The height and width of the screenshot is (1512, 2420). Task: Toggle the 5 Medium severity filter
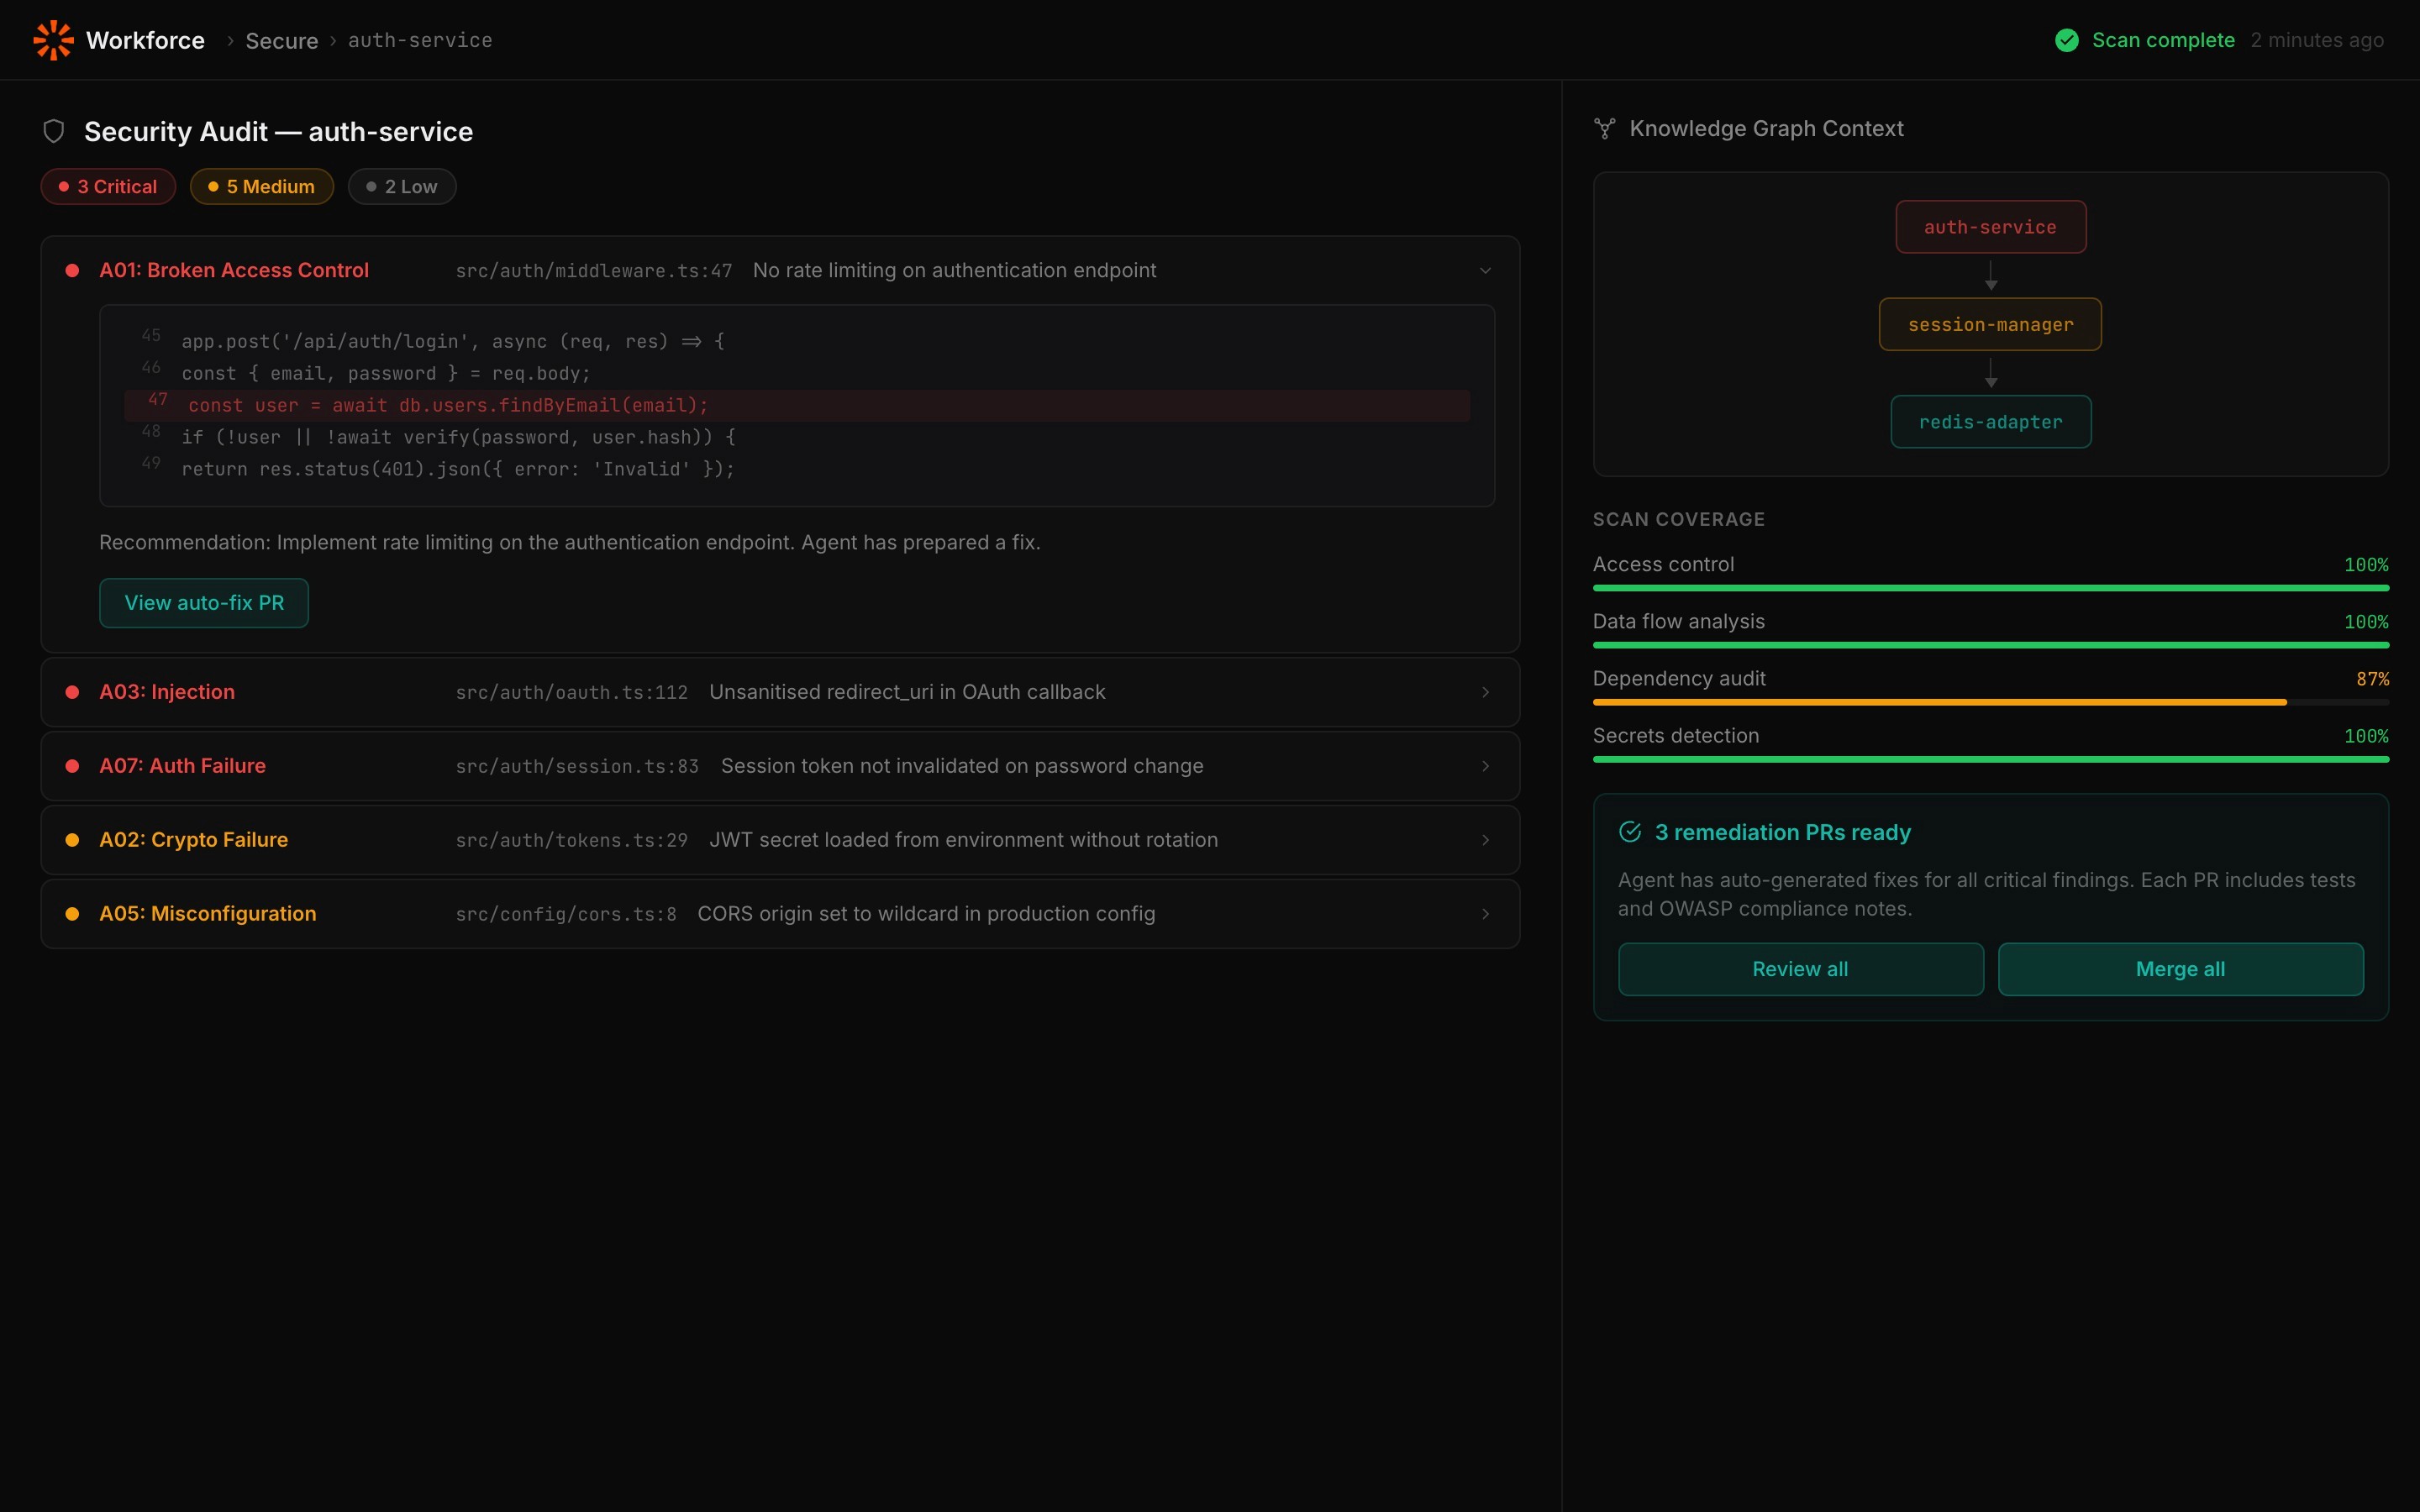click(261, 187)
